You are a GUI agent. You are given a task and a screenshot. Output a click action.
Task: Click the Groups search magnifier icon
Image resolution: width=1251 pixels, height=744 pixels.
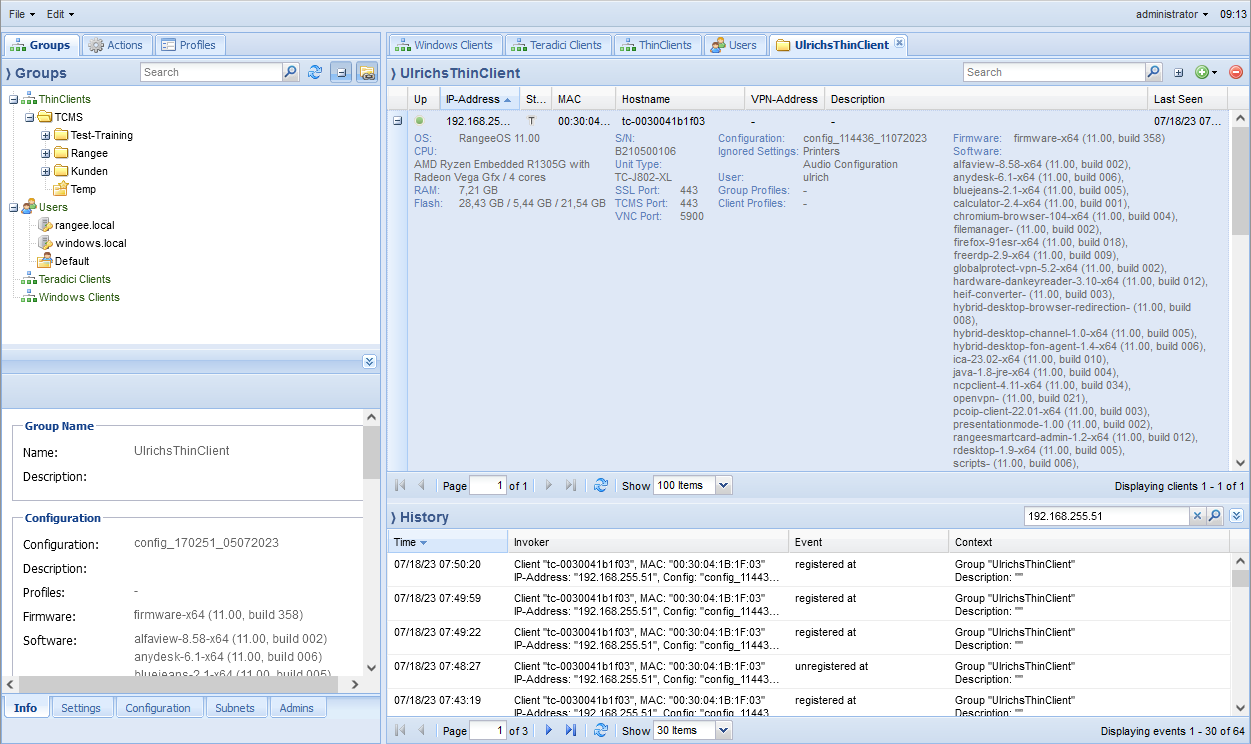pyautogui.click(x=291, y=73)
